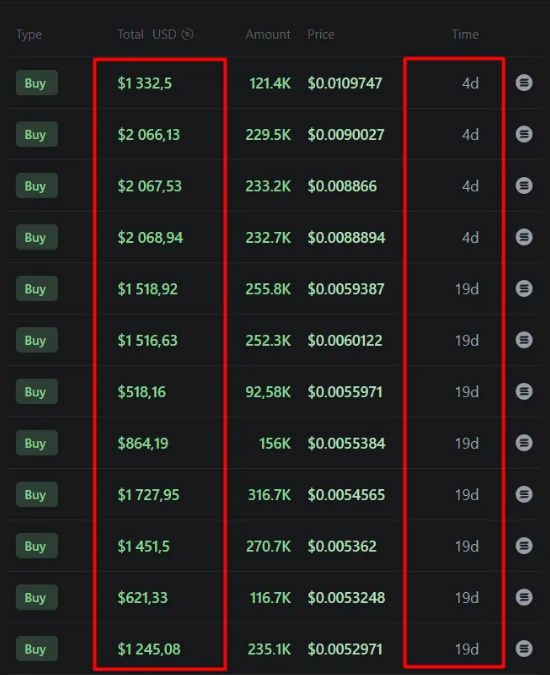Click the Price column header
This screenshot has height=675, width=550.
click(321, 34)
